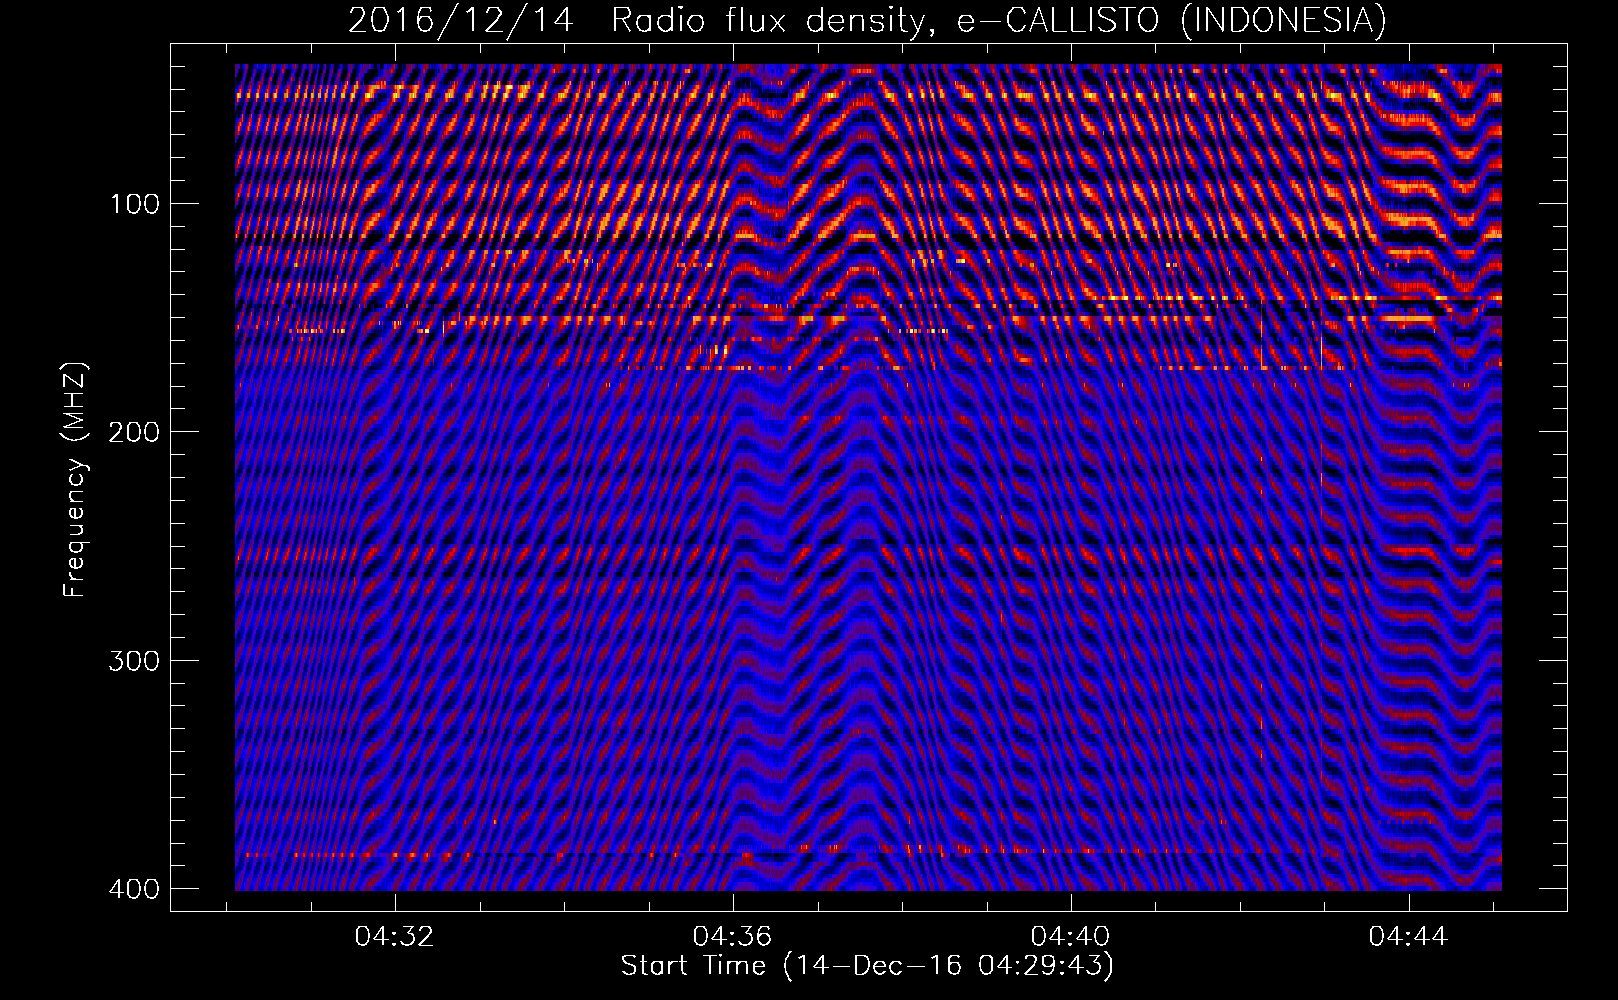Select the 200 frequency tick label
This screenshot has height=1000, width=1618.
coord(133,431)
